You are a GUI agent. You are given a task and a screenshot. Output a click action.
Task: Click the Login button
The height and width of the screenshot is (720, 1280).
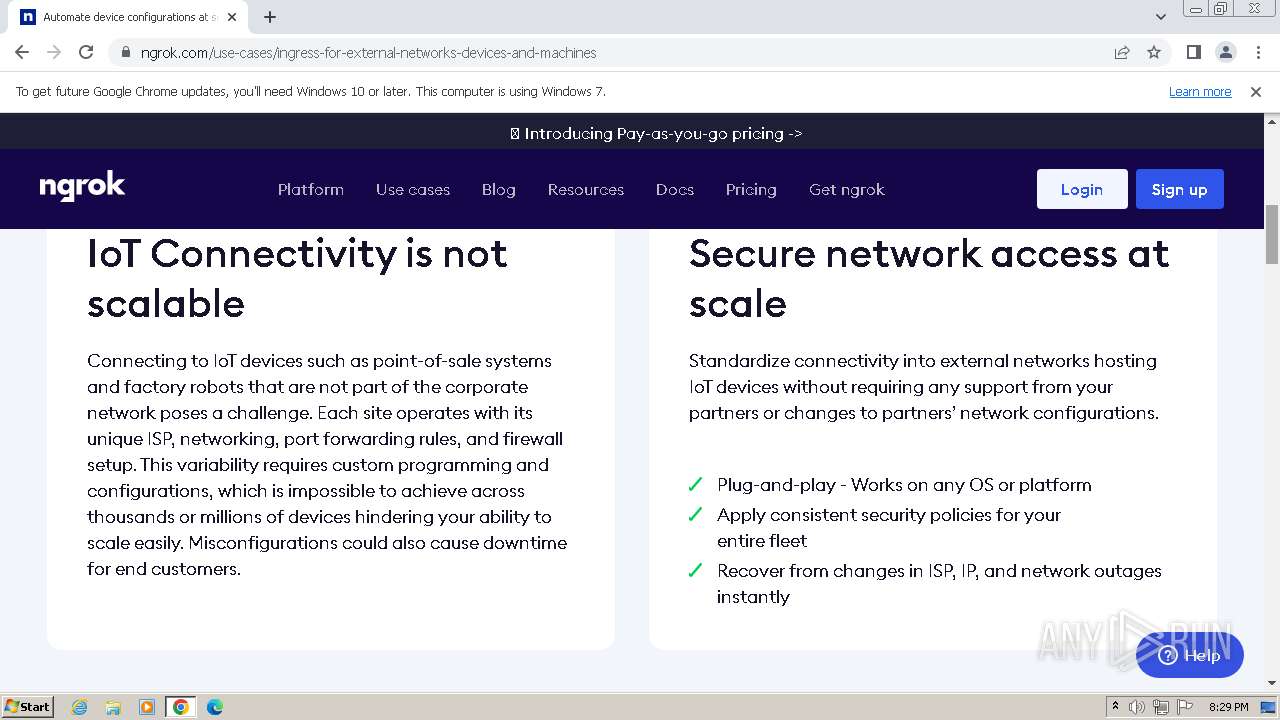tap(1081, 189)
